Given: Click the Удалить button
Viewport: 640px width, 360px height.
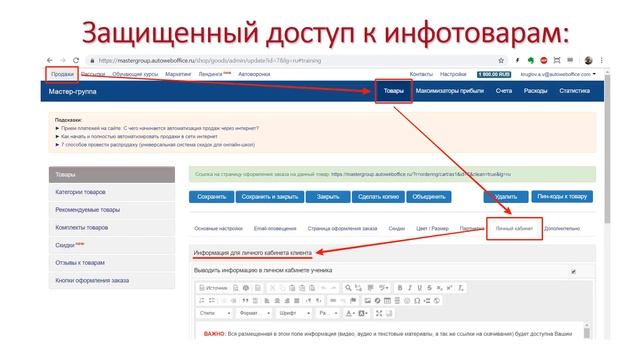Looking at the screenshot, I should (x=506, y=197).
